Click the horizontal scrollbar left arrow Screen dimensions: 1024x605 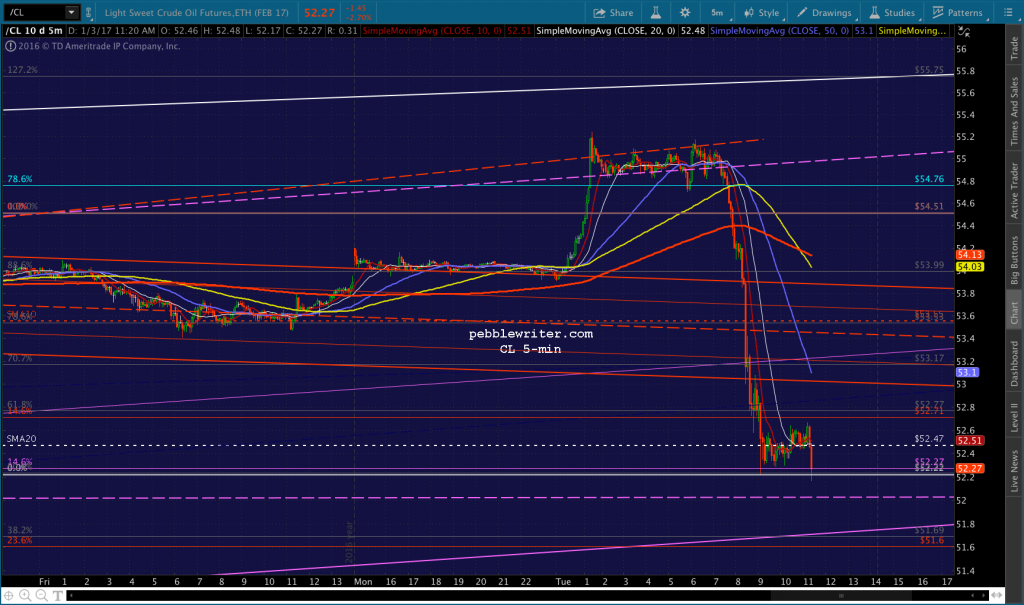(x=71, y=595)
